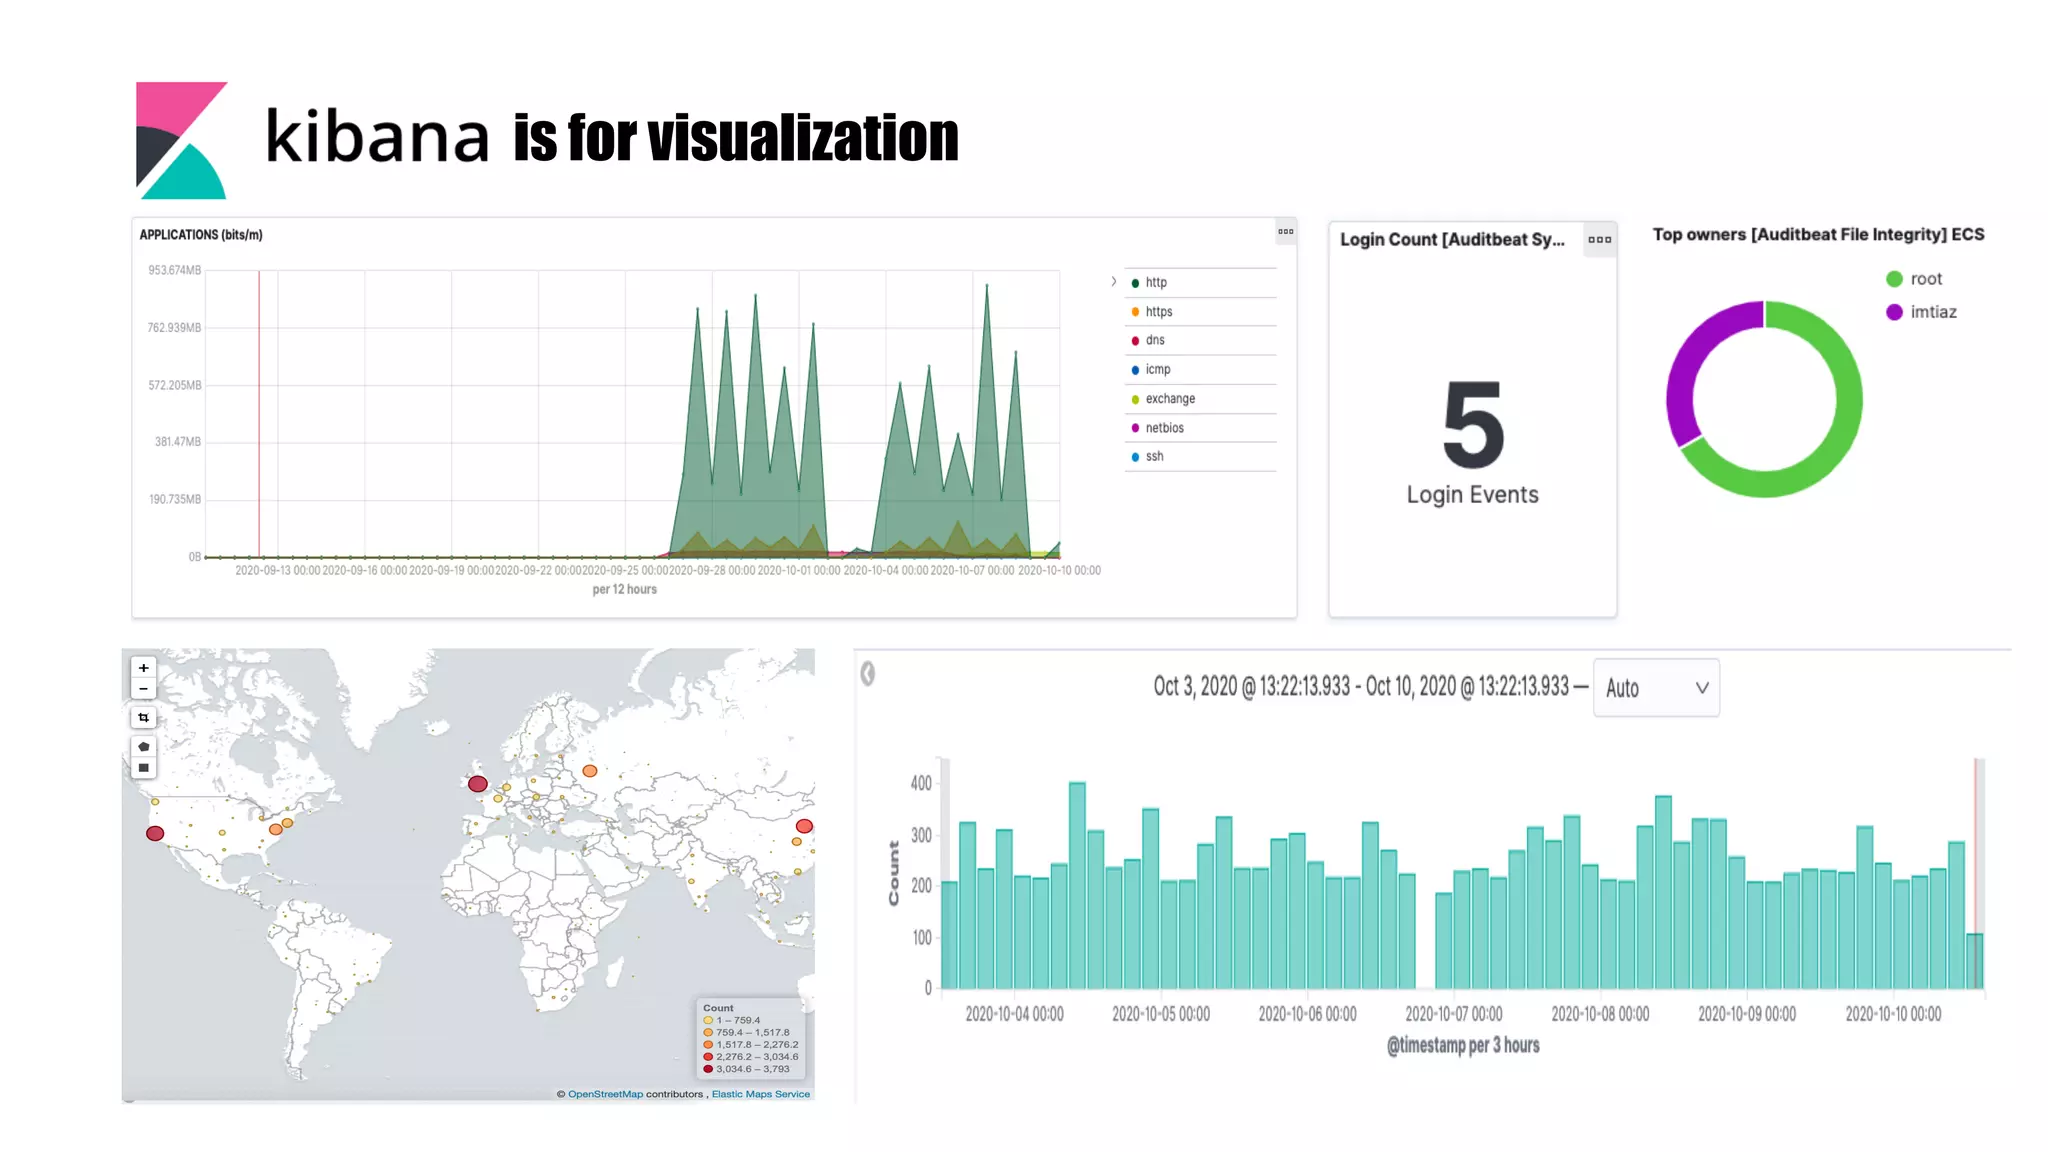Open the Applications panel options menu
The height and width of the screenshot is (1152, 2048).
point(1286,232)
